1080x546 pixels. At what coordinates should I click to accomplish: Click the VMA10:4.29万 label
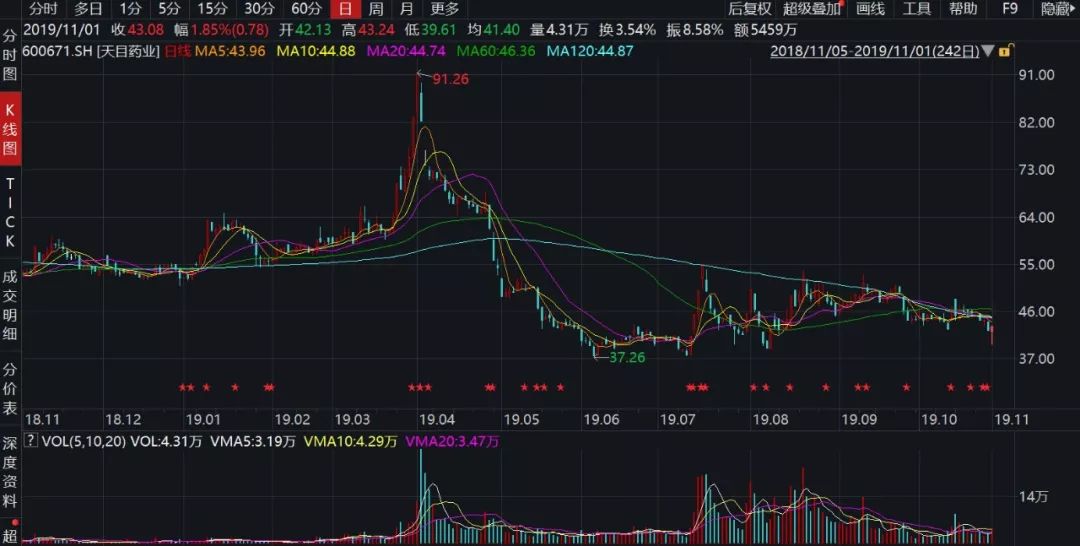(351, 441)
